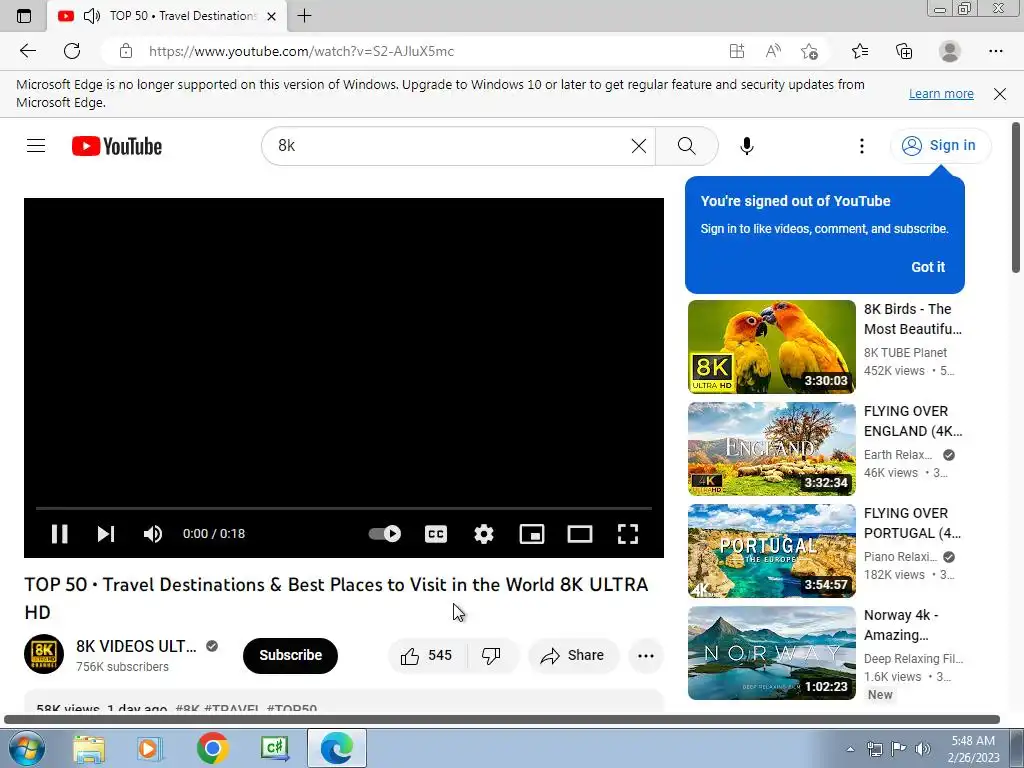Open a new browser tab
This screenshot has height=768, width=1024.
[x=304, y=16]
